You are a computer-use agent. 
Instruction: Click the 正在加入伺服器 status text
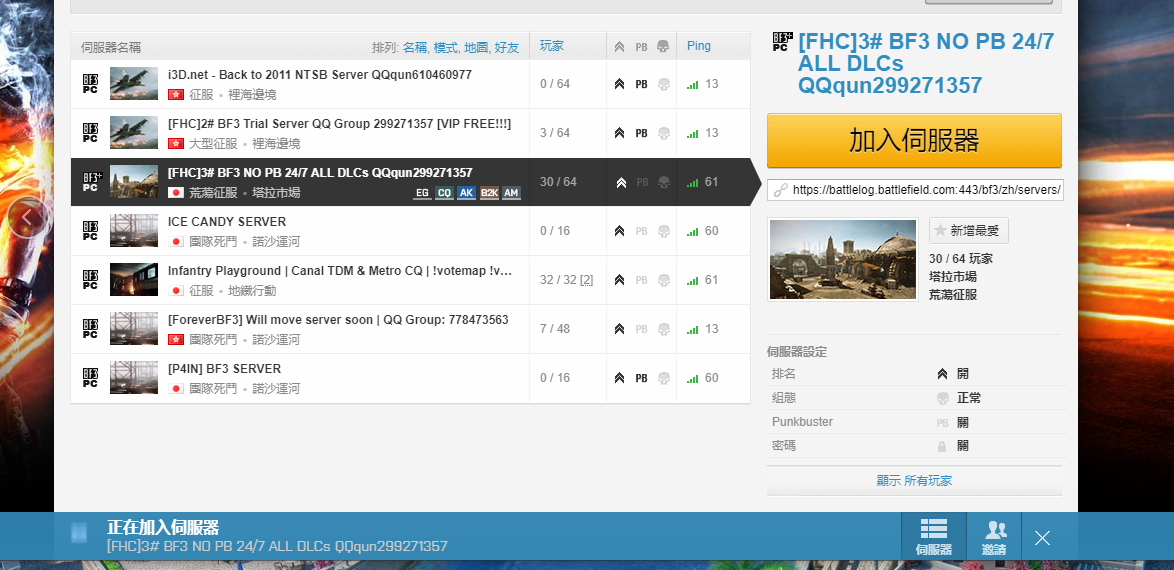click(162, 527)
